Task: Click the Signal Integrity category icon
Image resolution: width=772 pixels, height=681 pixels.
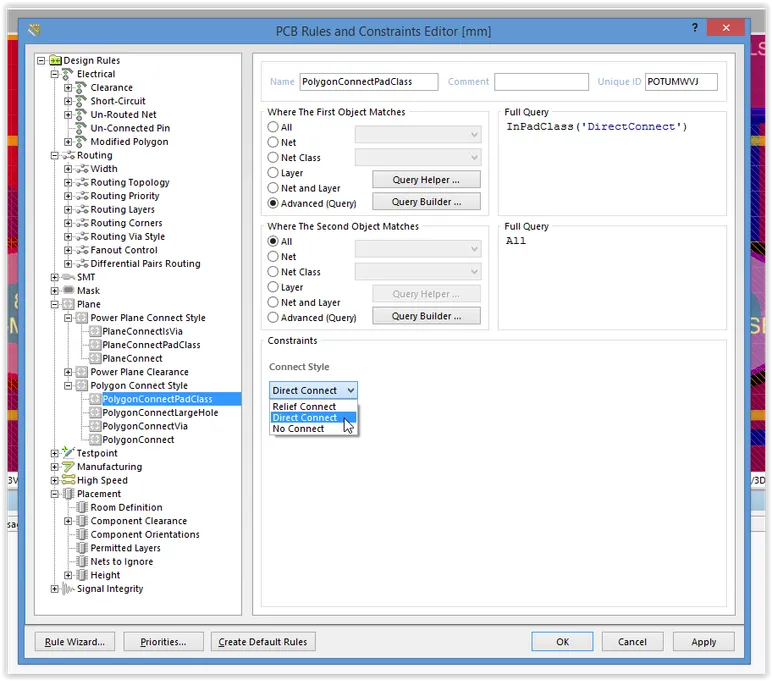Action: tap(68, 589)
